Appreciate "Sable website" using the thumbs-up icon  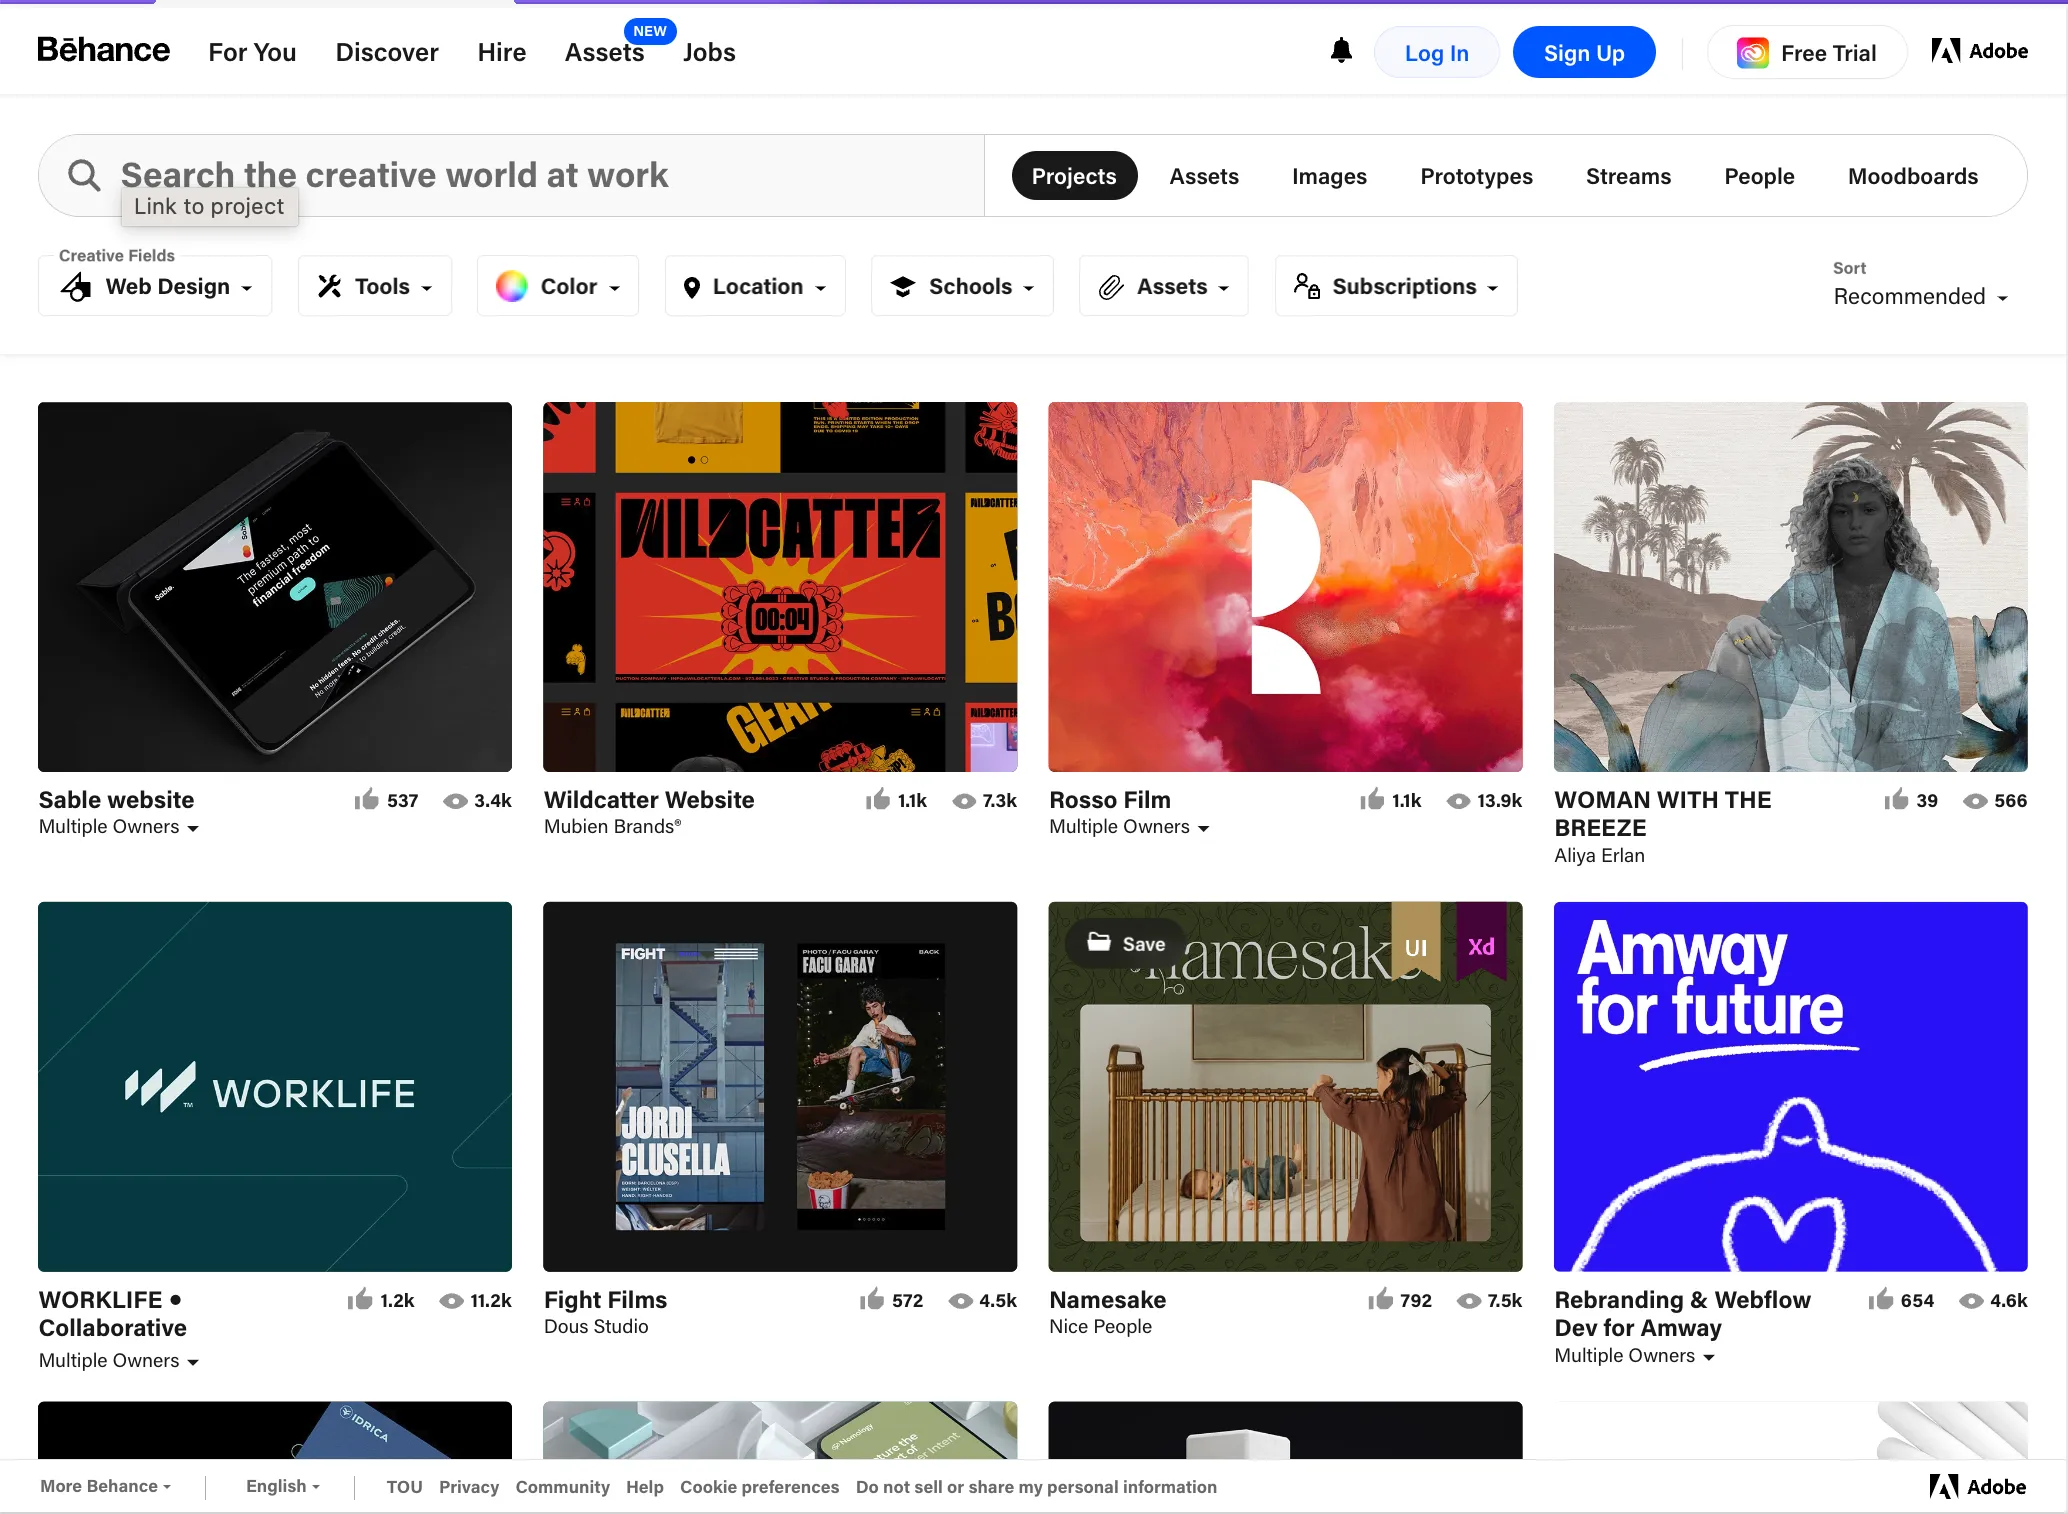pyautogui.click(x=362, y=800)
